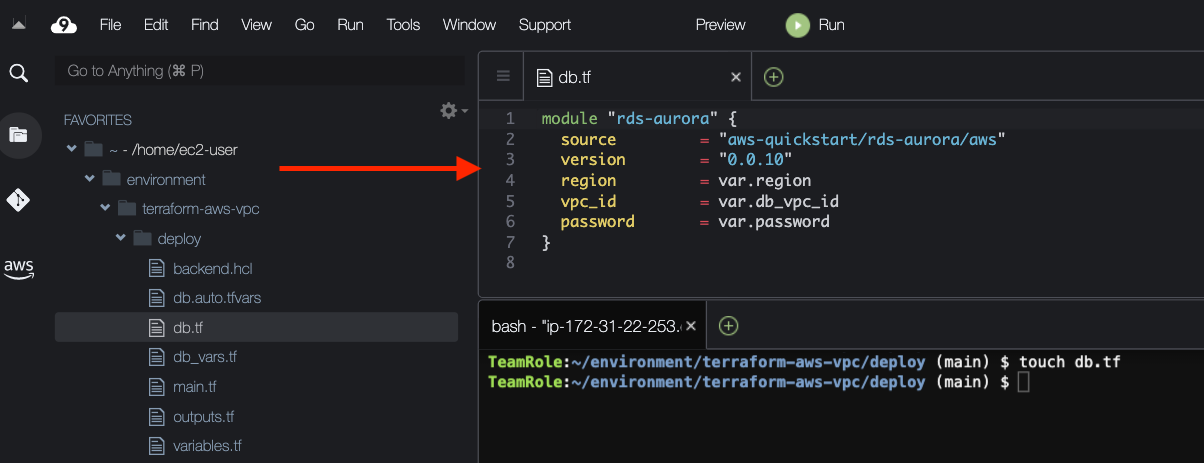Open new editor tab with plus icon

point(774,76)
